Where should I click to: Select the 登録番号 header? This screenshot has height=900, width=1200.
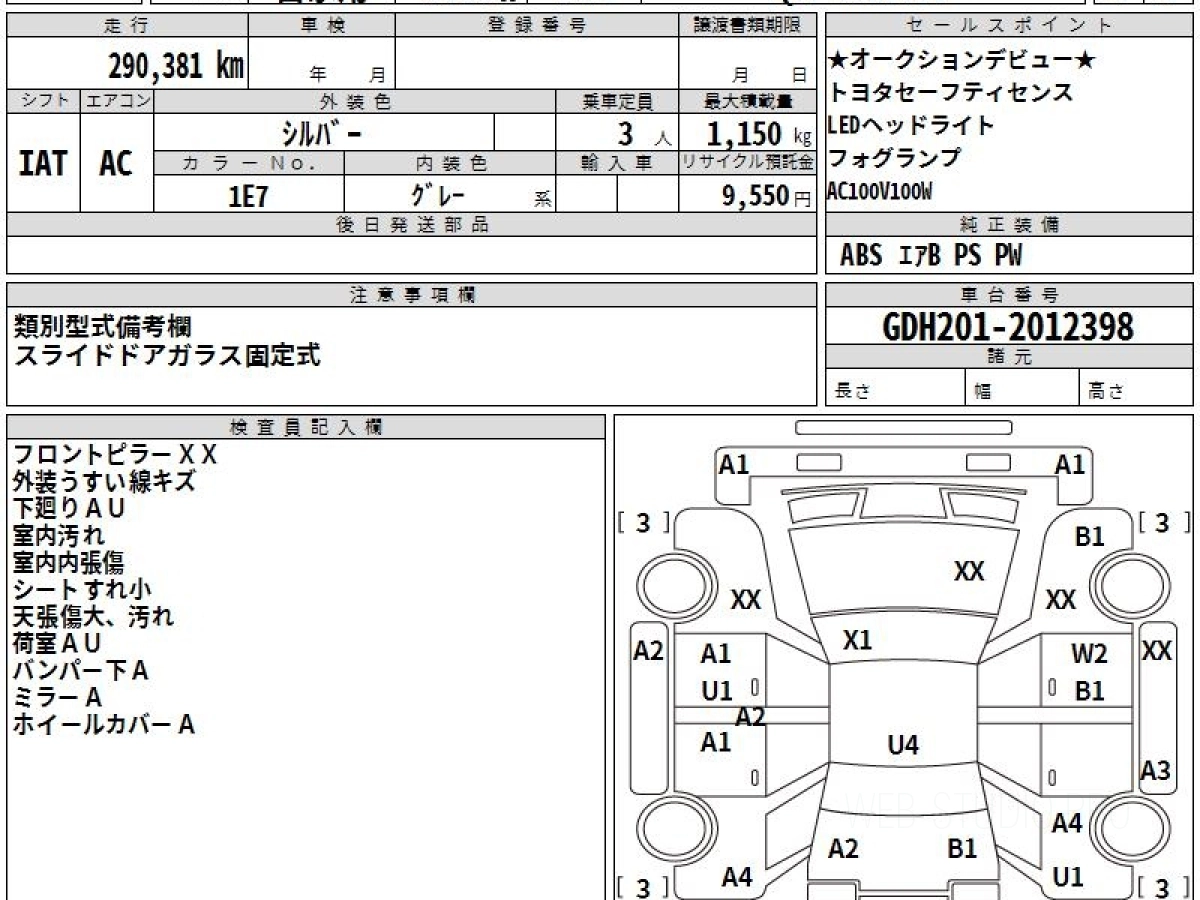[537, 26]
